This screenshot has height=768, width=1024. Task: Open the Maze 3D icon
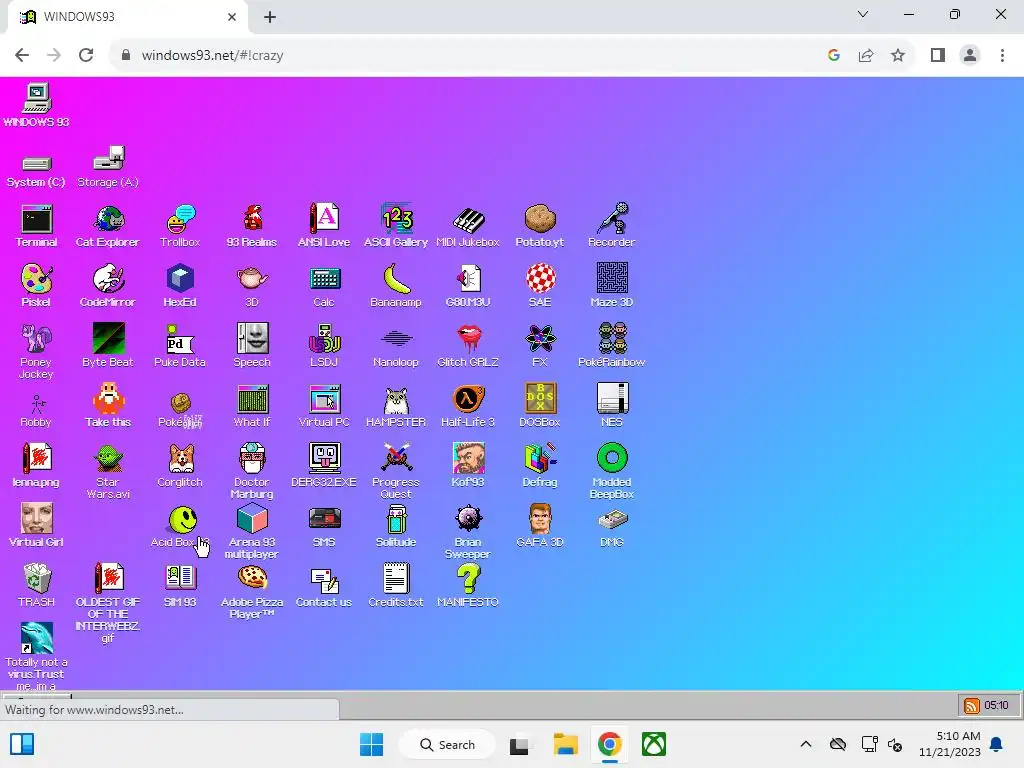[x=611, y=286]
